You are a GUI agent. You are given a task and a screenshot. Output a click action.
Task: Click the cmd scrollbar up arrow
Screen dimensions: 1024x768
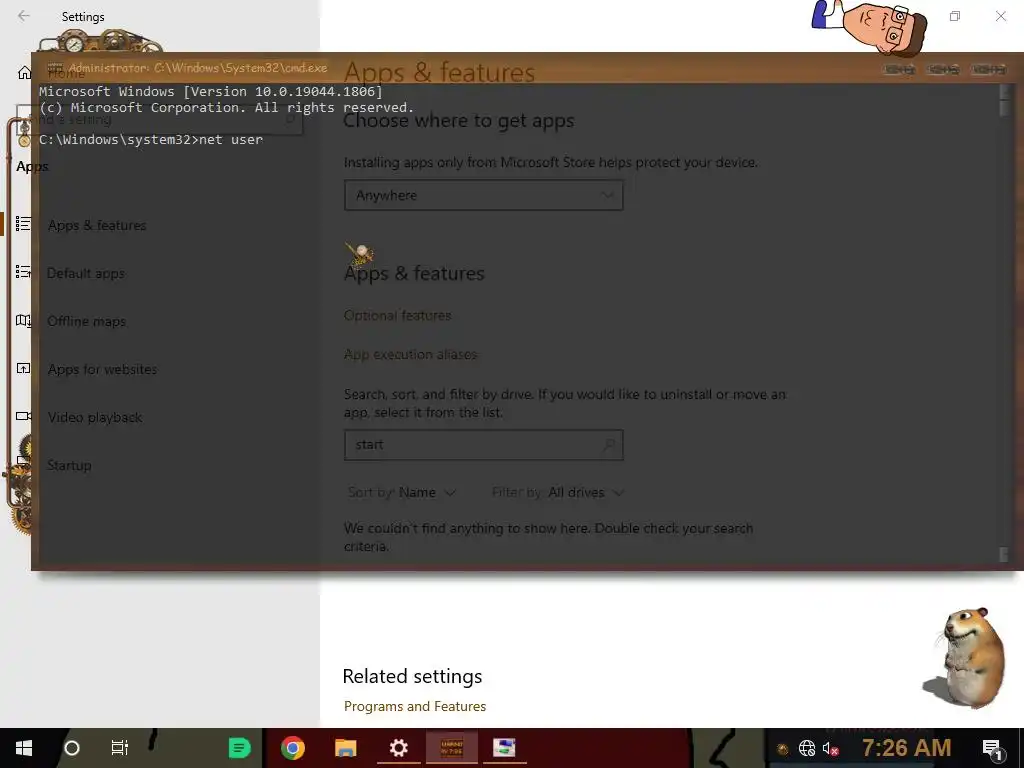pyautogui.click(x=1004, y=92)
